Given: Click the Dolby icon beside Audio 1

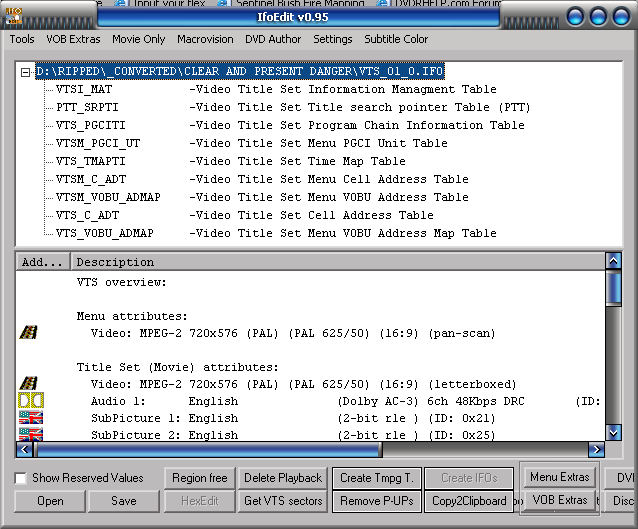Looking at the screenshot, I should (31, 400).
